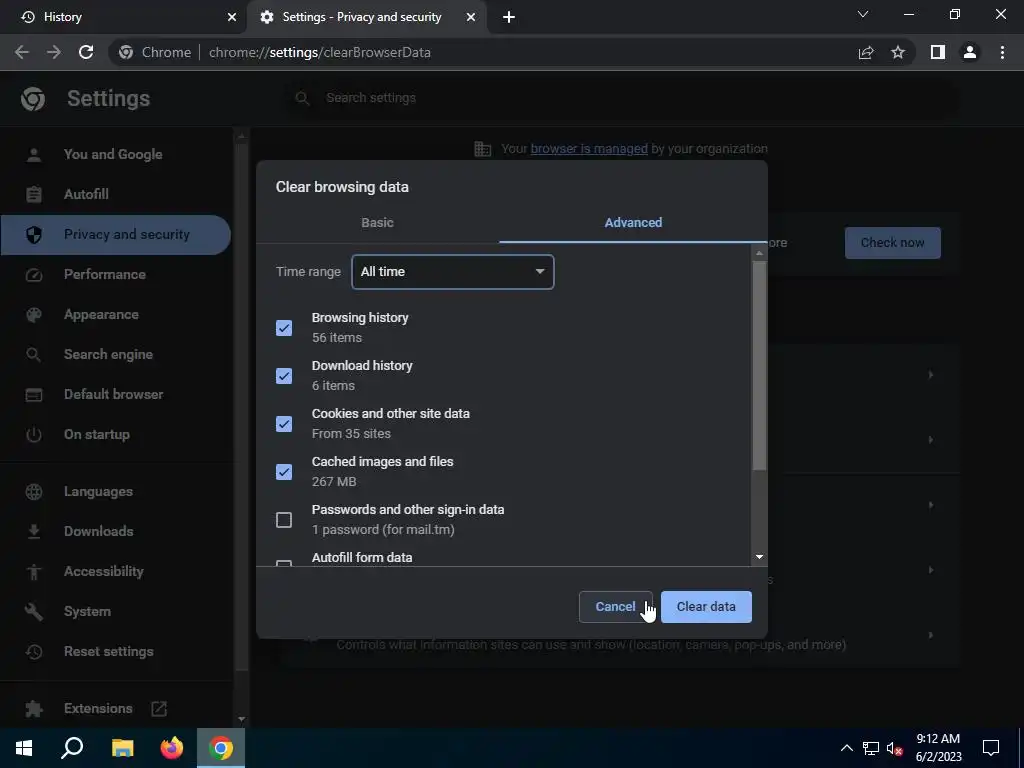Viewport: 1024px width, 768px height.
Task: Click the Chrome taskbar icon
Action: (x=221, y=748)
